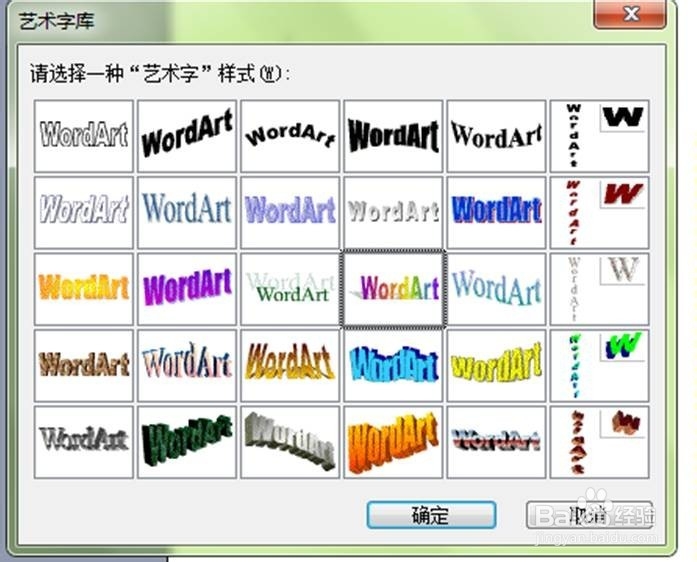Screen dimensions: 697x562
Task: Select the cyan-blue 3D block WordArt style
Action: click(393, 365)
